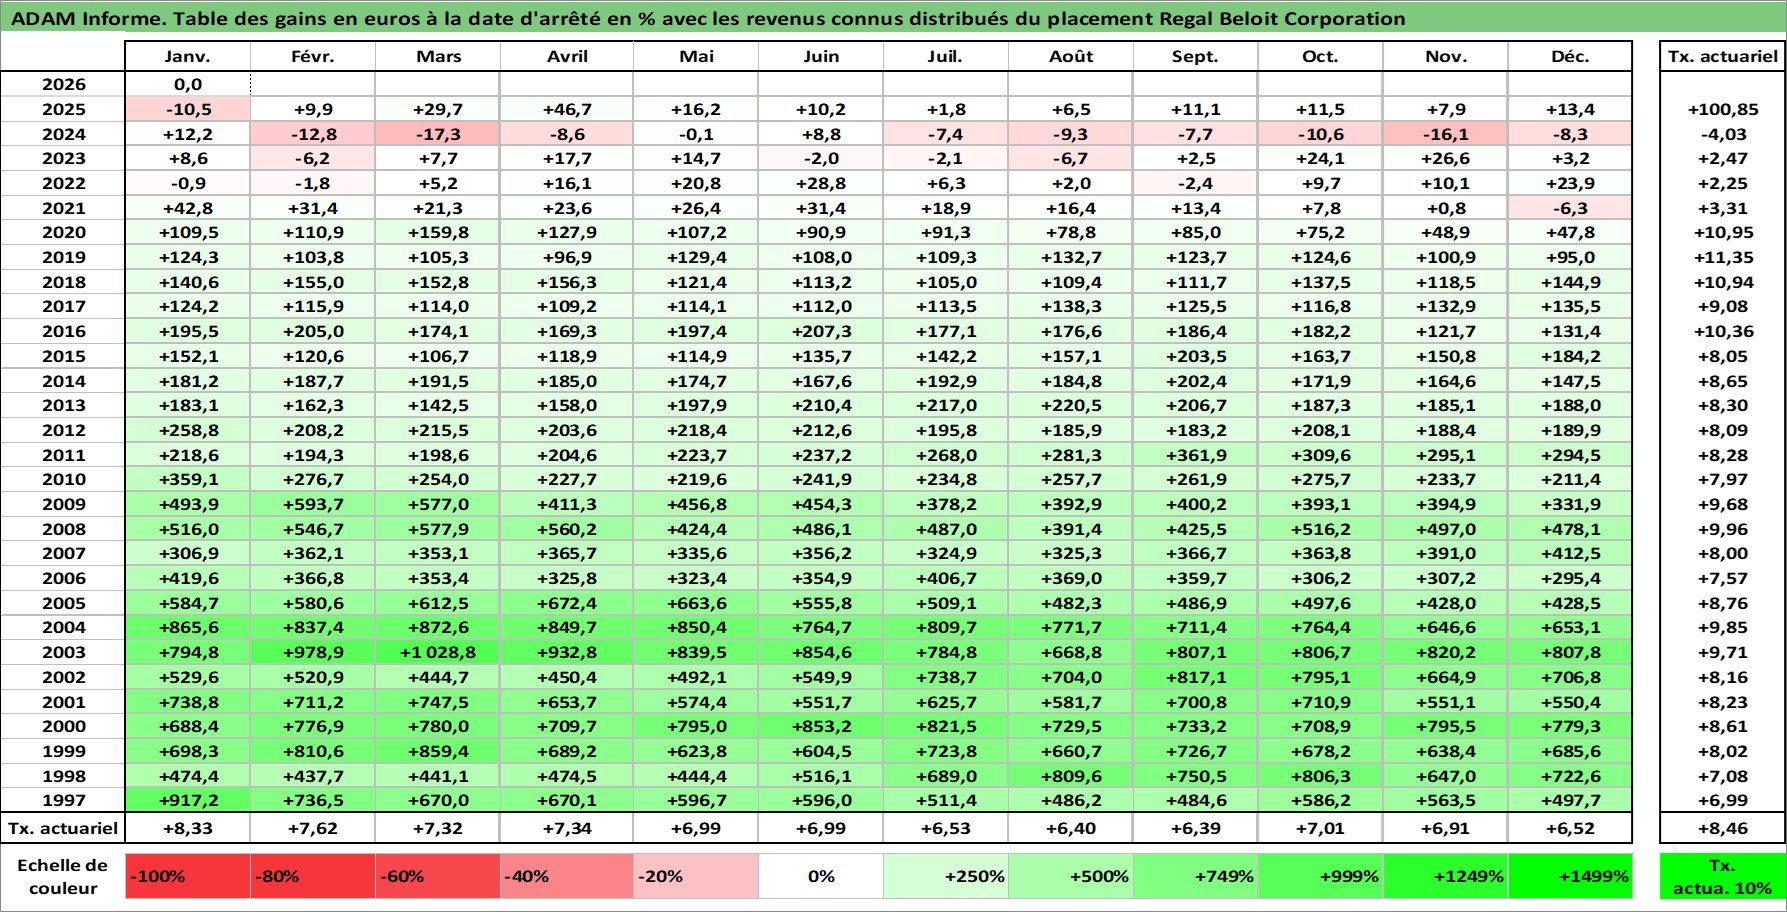Select the +917,2 cell in 1997

(x=187, y=800)
